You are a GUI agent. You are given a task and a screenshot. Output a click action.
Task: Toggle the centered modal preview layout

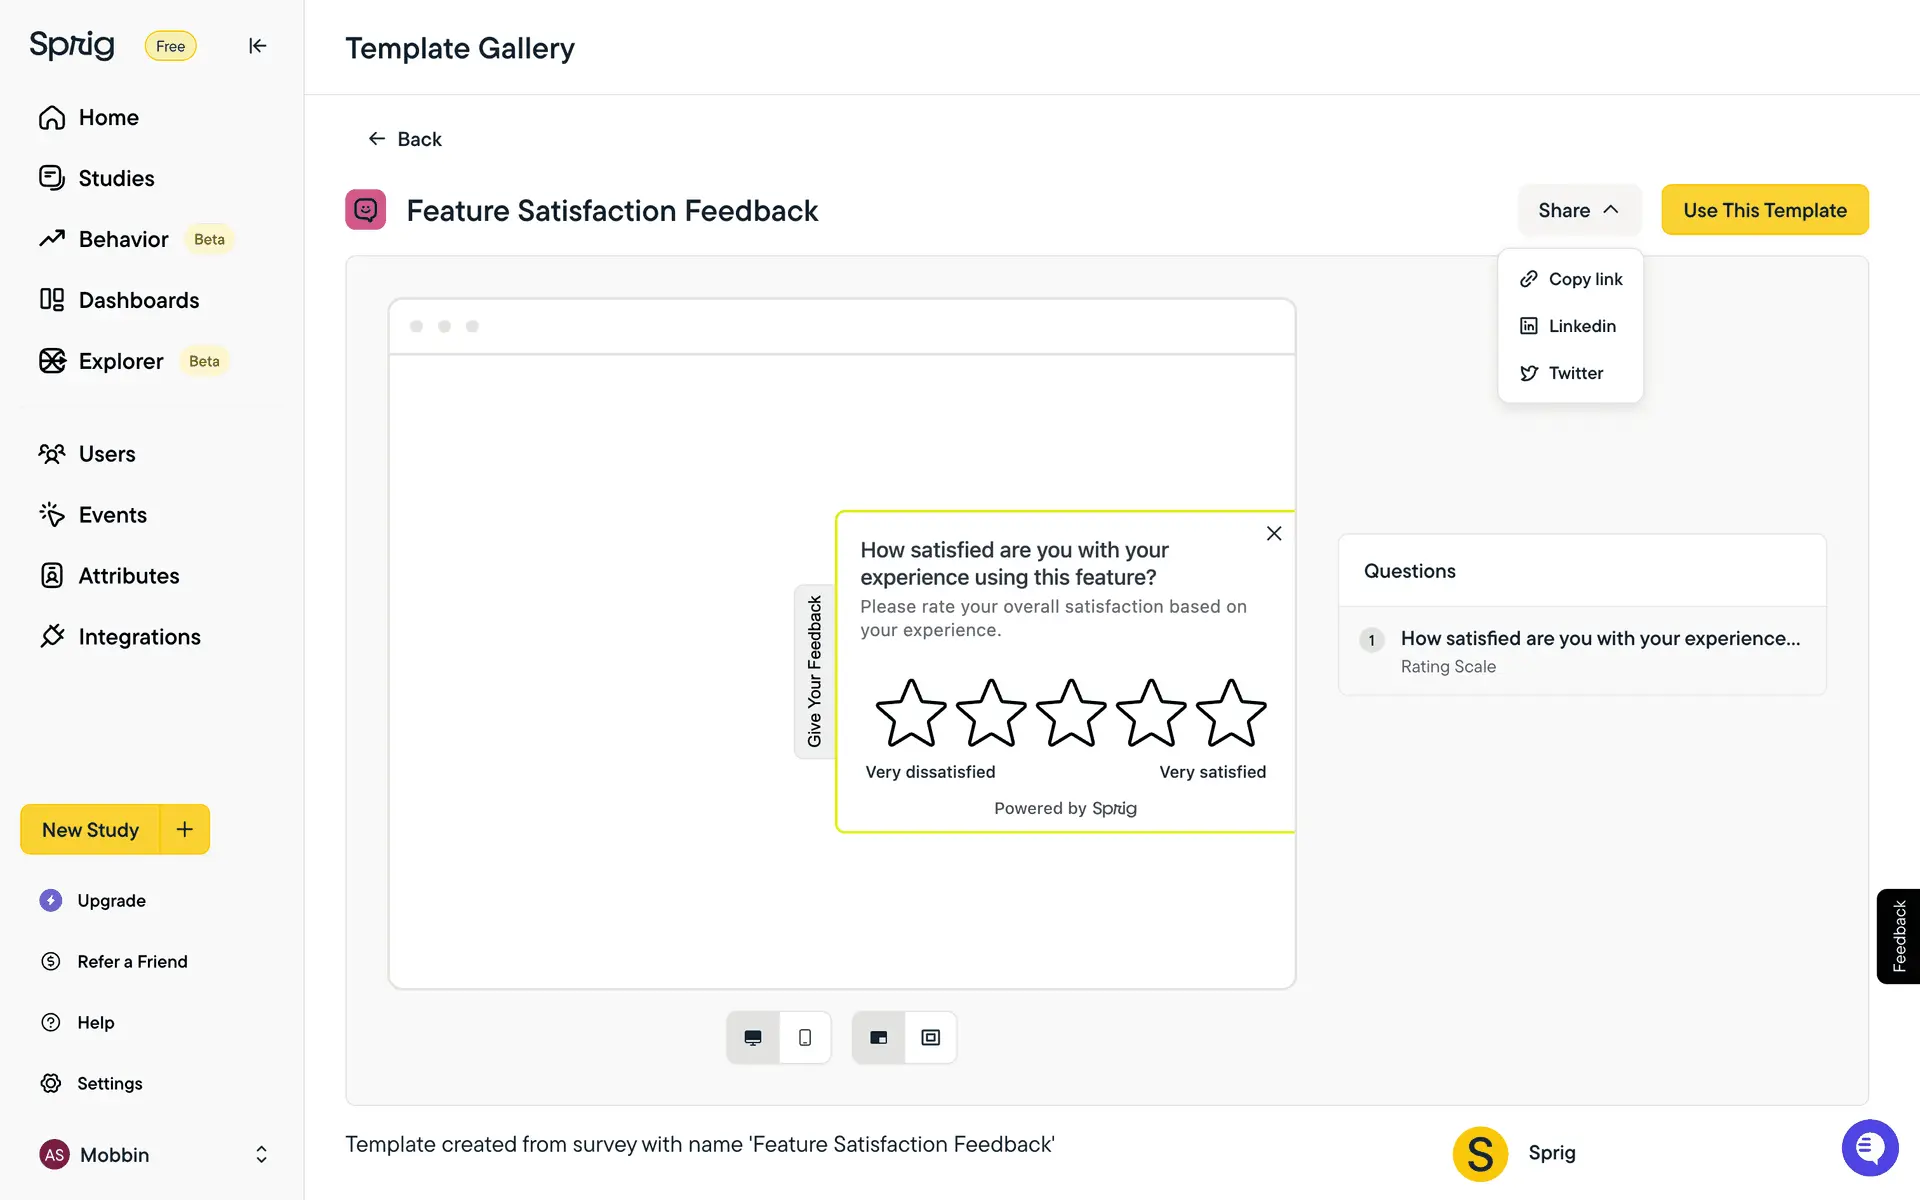click(x=931, y=1038)
